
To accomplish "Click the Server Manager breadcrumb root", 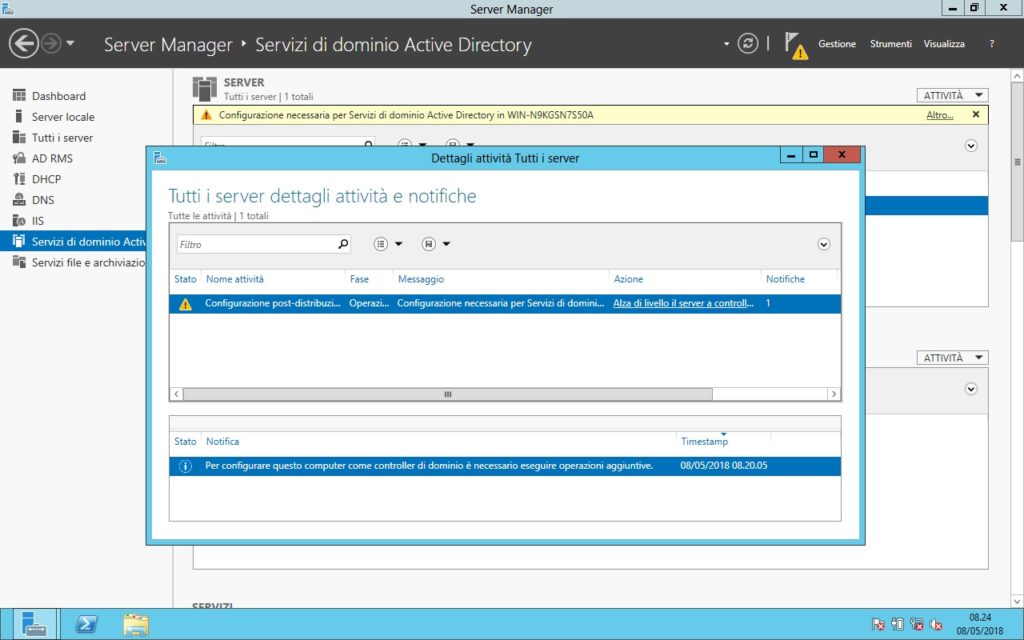I will tap(168, 44).
